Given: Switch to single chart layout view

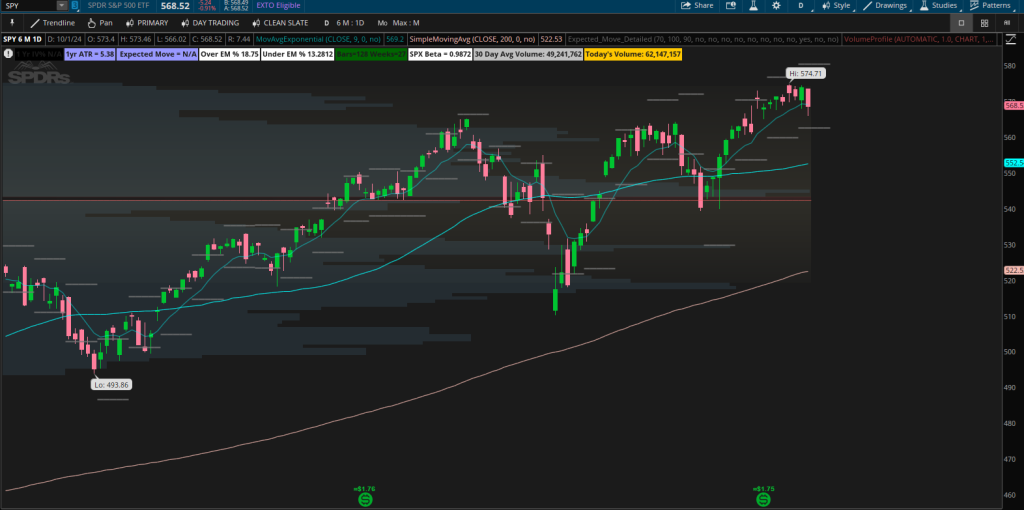Looking at the screenshot, I should tap(961, 22).
